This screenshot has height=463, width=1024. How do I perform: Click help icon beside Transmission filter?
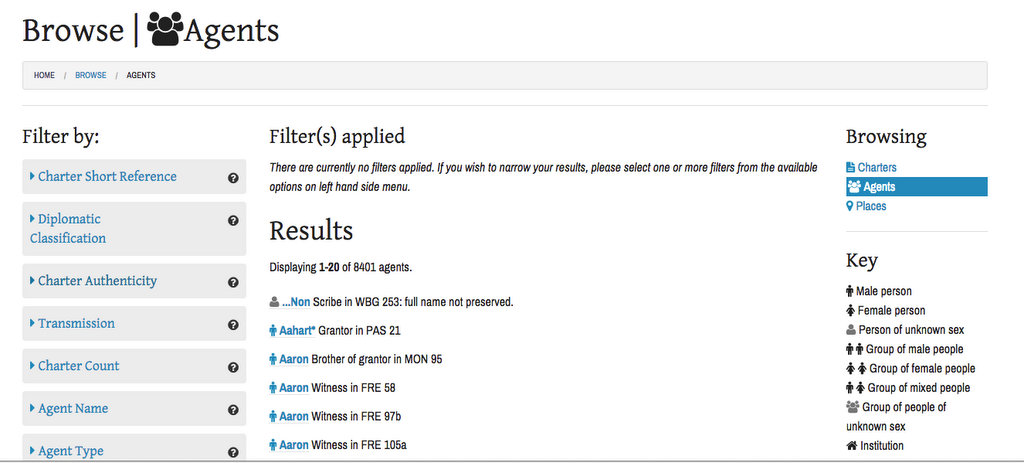(233, 325)
